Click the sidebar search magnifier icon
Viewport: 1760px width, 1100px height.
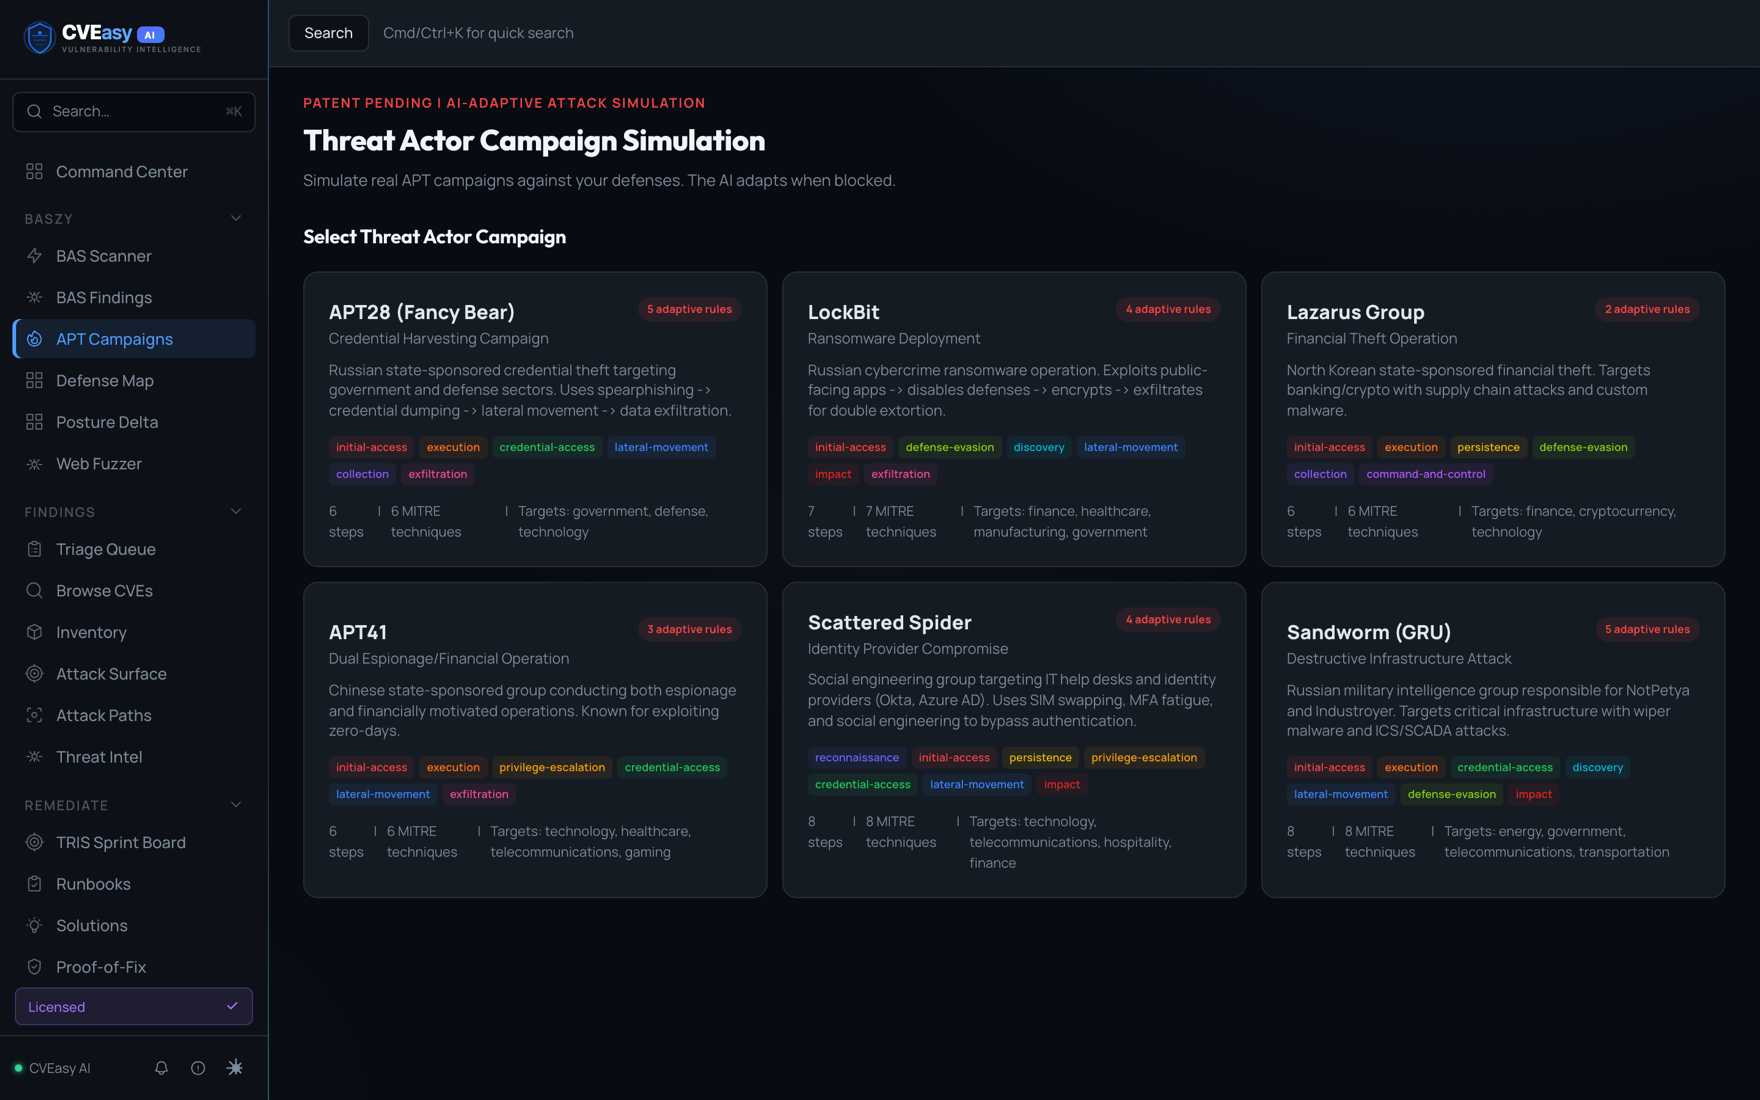pos(34,111)
